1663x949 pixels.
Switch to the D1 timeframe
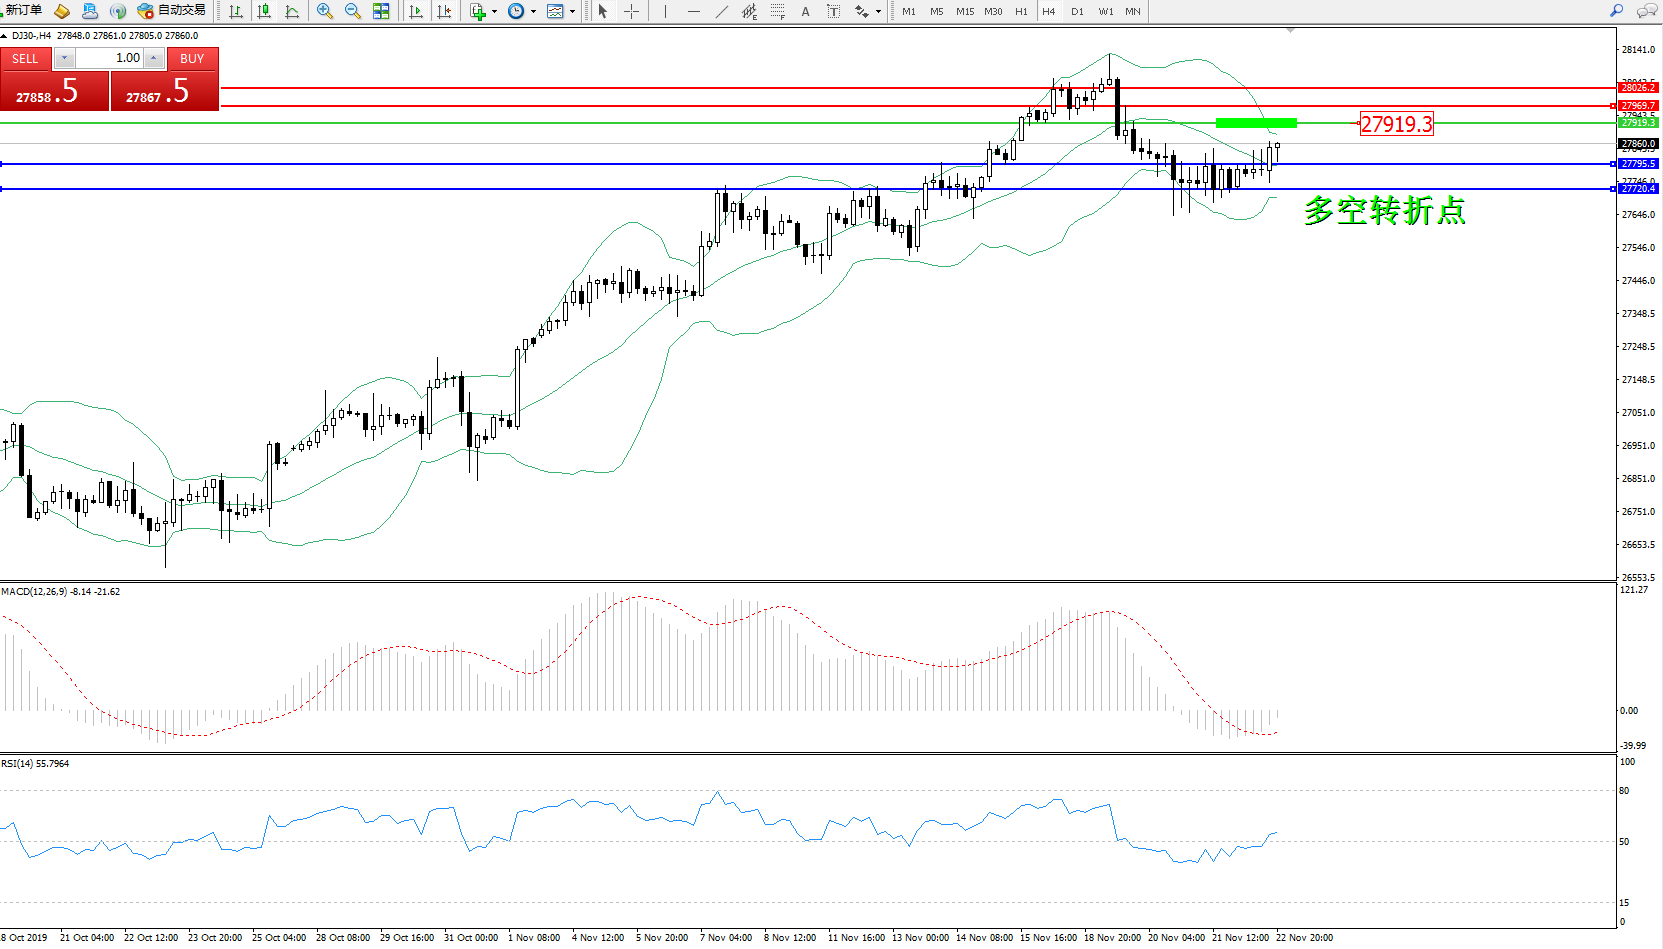coord(1077,12)
